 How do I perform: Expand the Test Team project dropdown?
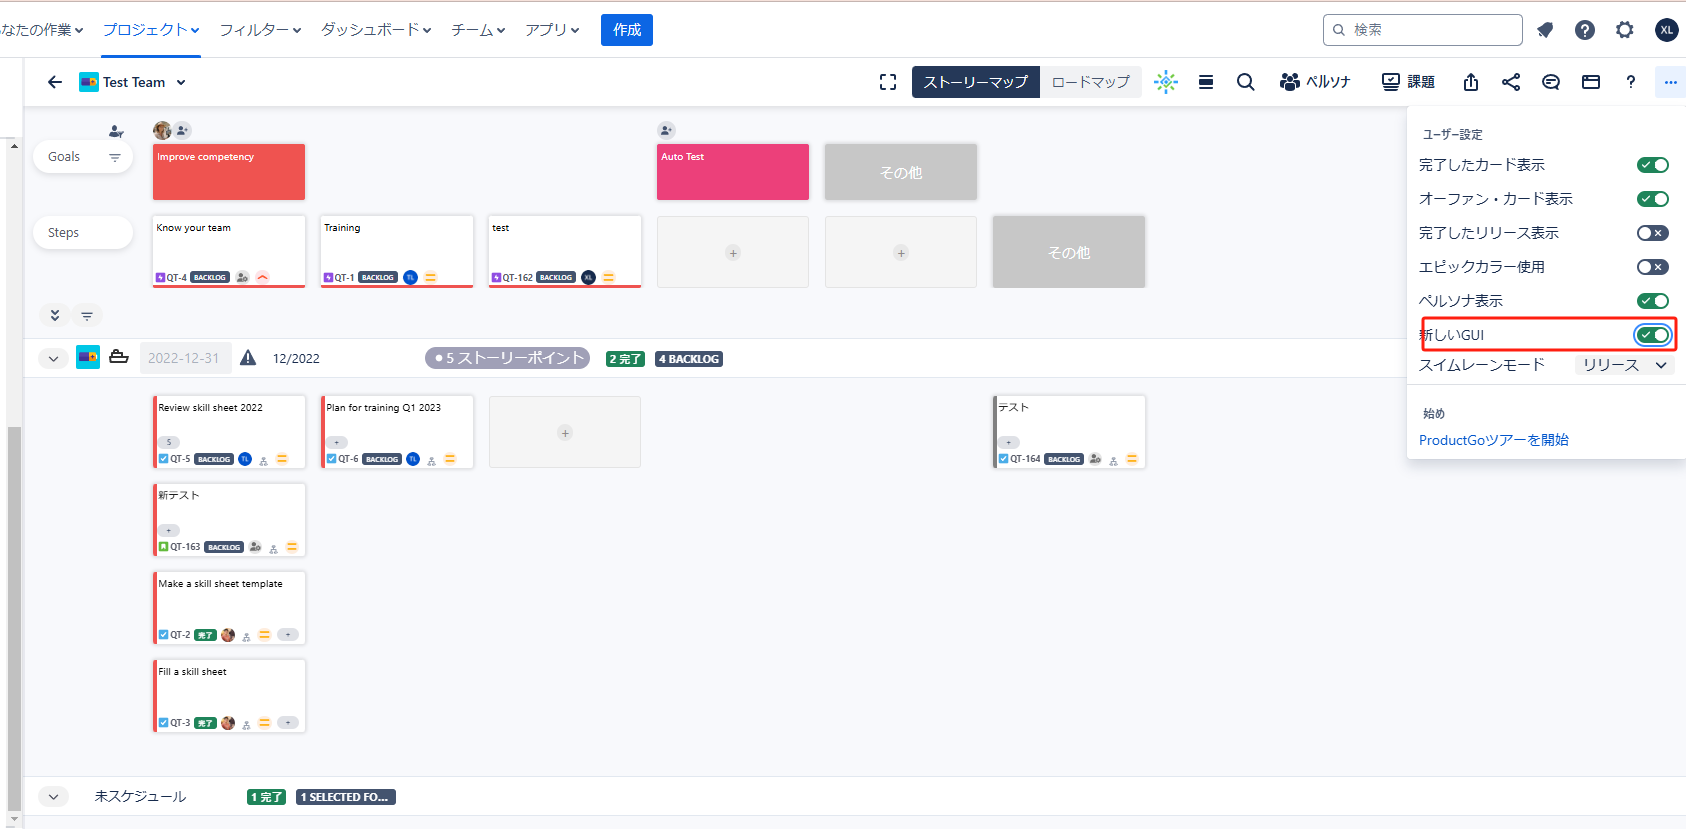click(x=181, y=83)
